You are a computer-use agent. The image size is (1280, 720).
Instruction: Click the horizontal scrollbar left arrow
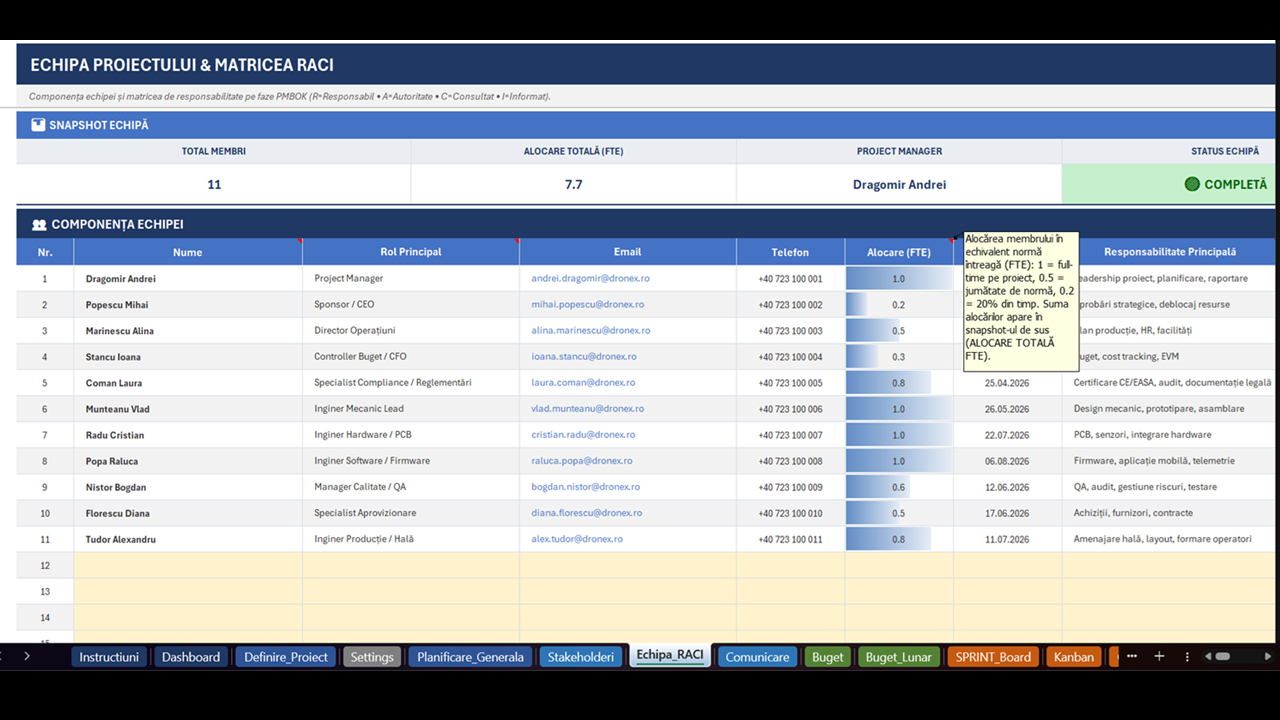pos(1207,657)
